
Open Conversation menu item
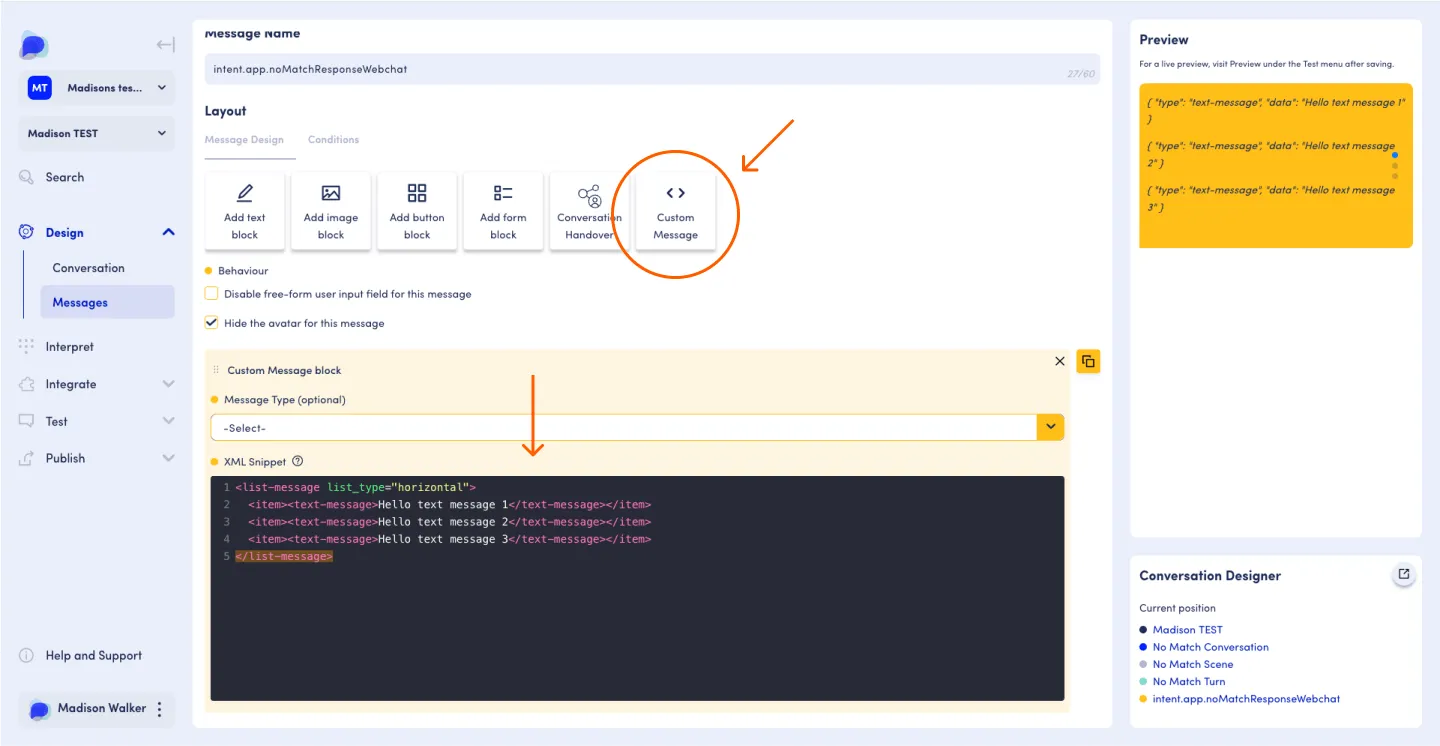(89, 268)
